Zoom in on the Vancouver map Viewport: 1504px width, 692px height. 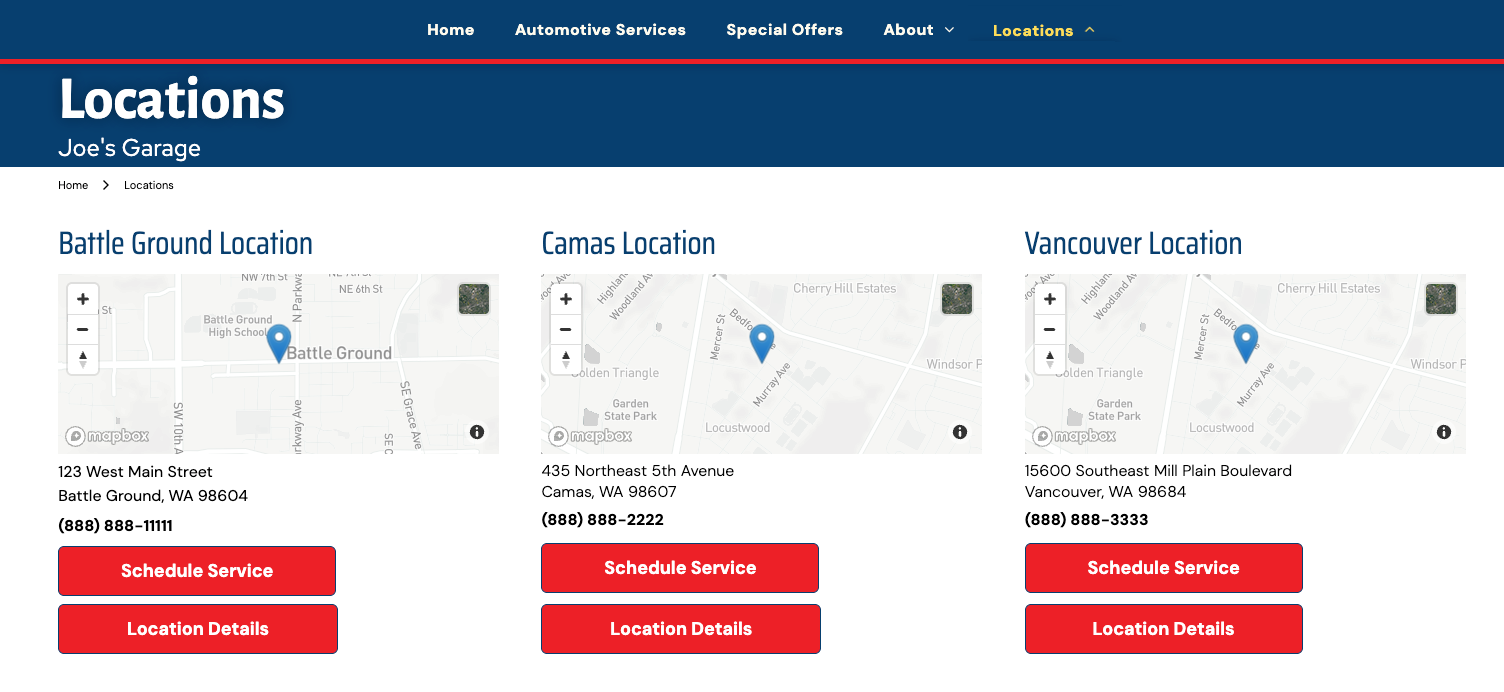pyautogui.click(x=1050, y=298)
